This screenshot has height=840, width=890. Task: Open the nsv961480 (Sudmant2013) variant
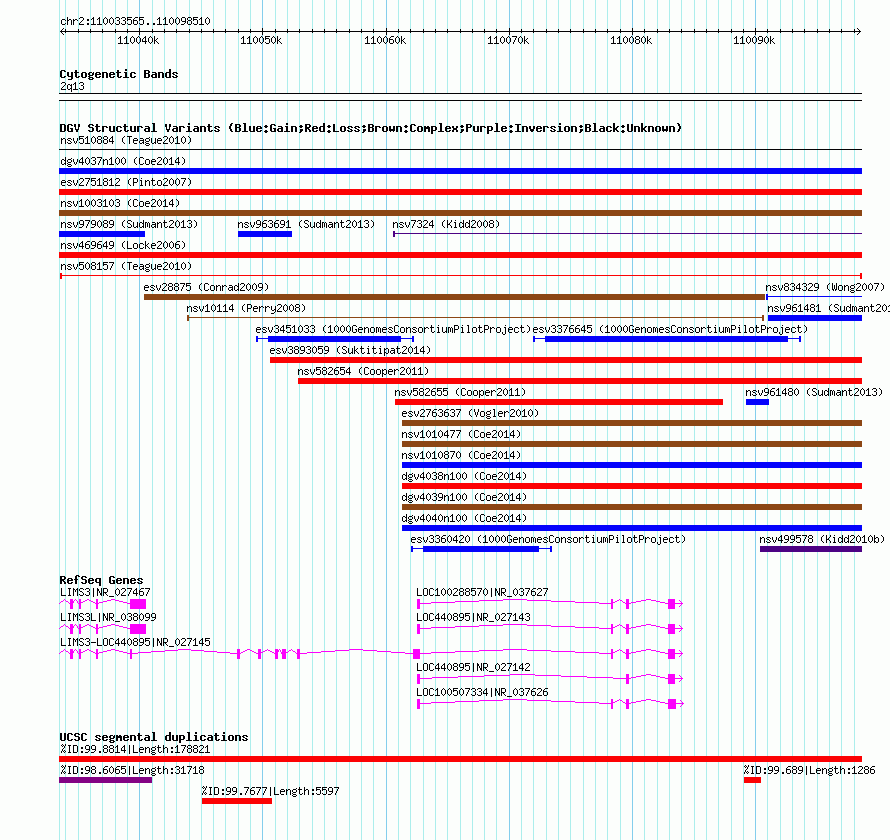(x=757, y=402)
